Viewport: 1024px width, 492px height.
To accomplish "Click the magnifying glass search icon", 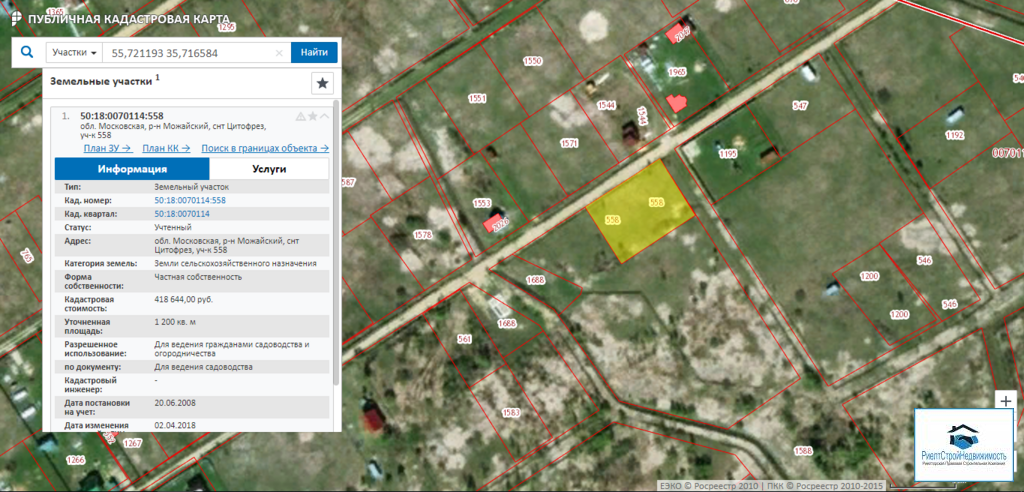I will tap(27, 52).
